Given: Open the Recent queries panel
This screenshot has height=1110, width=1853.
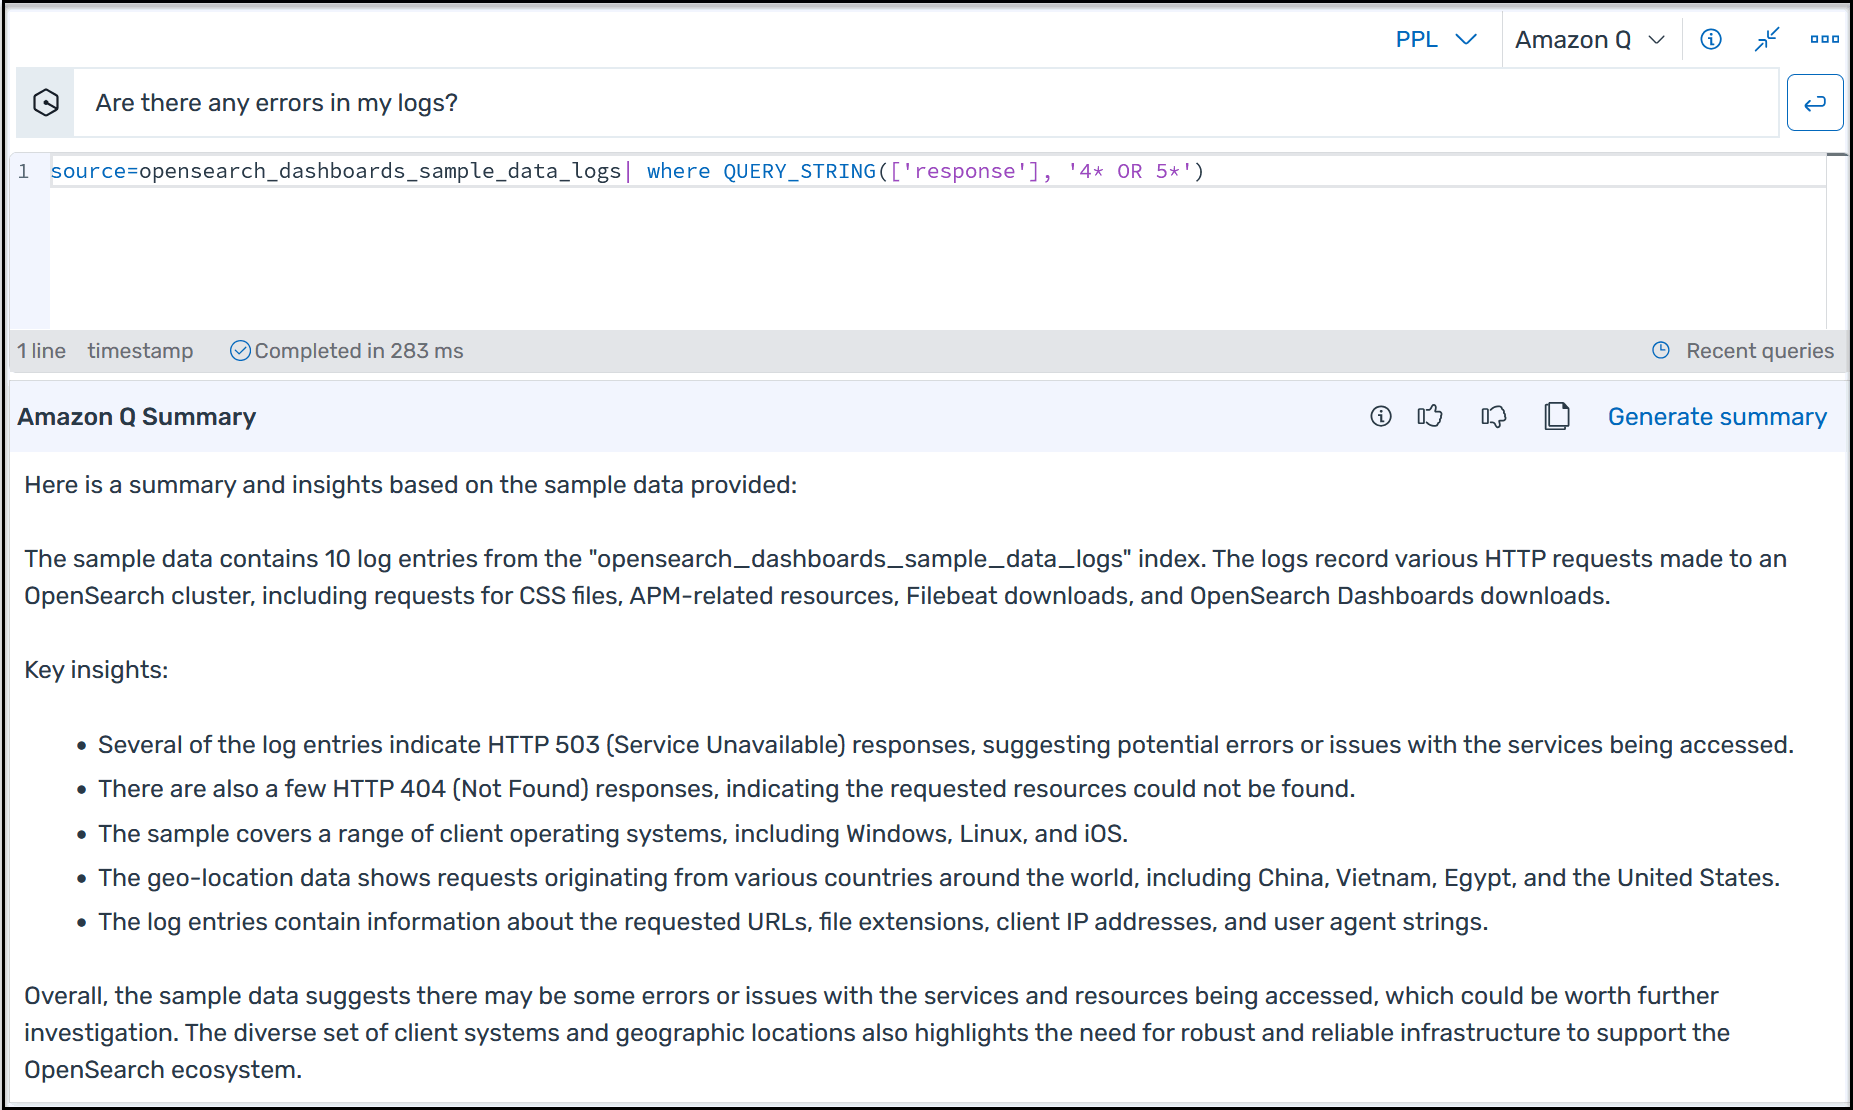Looking at the screenshot, I should pos(1760,350).
